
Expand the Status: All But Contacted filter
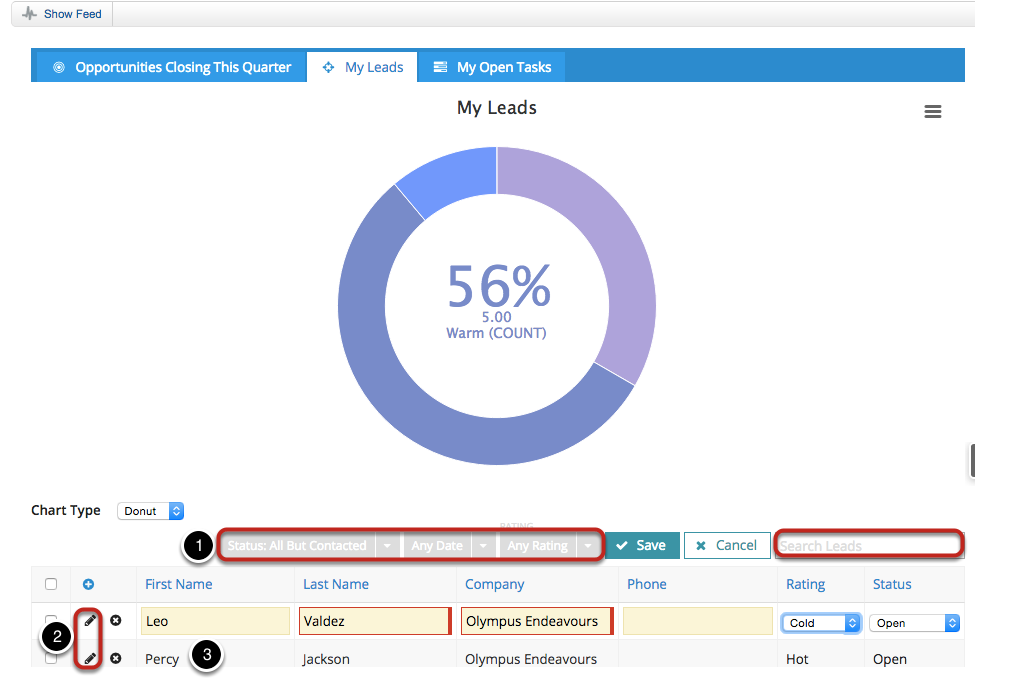click(x=387, y=546)
